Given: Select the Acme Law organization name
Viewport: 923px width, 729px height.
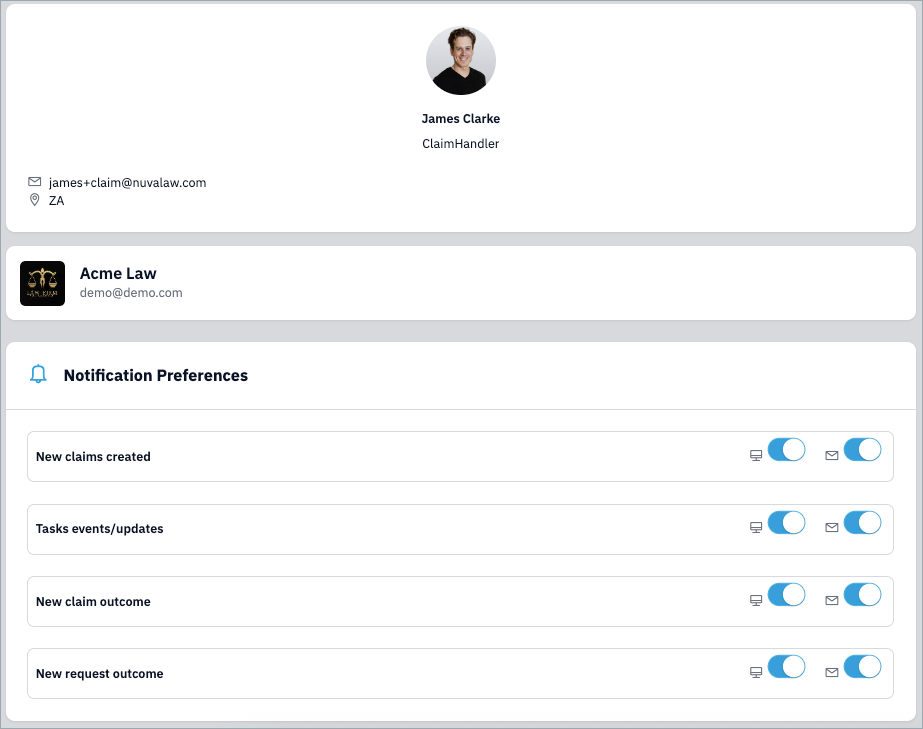Looking at the screenshot, I should point(118,273).
